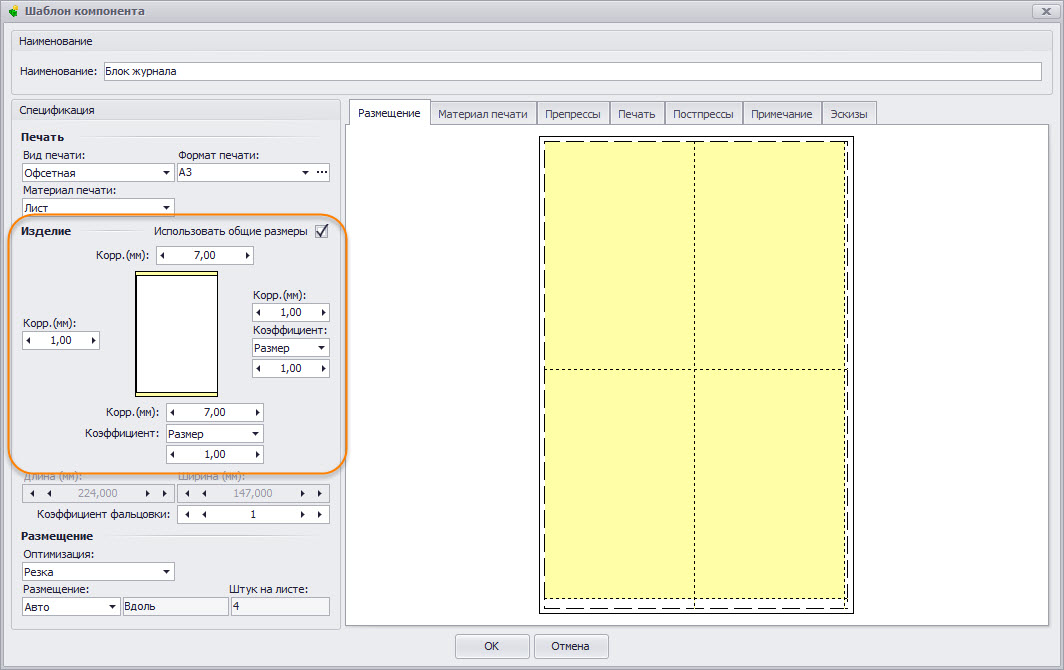
Task: Increase the right-side Корр.(мм) value
Action: pyautogui.click(x=324, y=313)
